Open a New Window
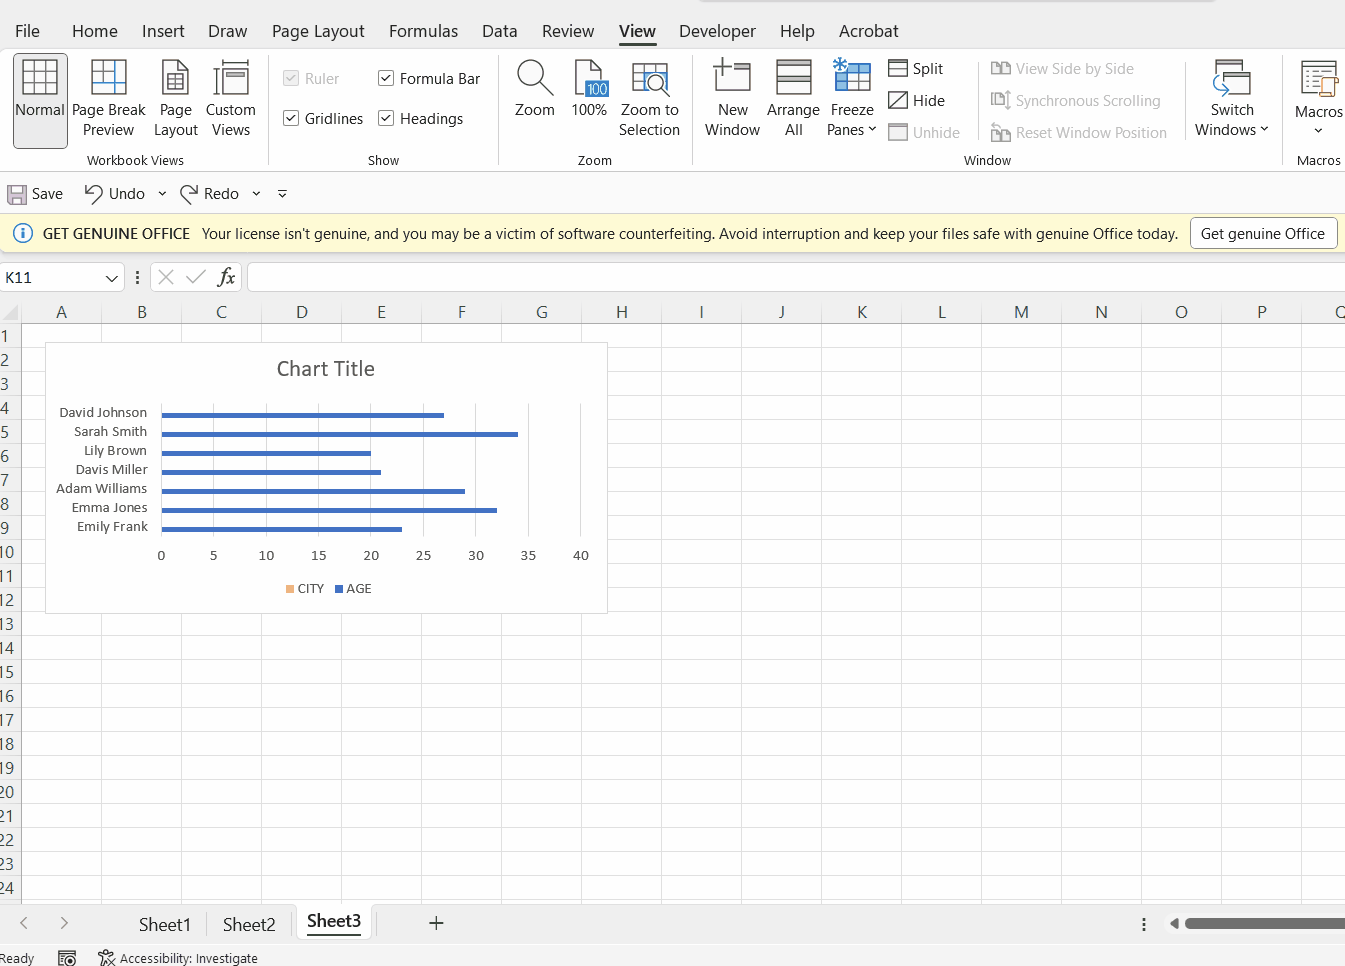Screen dimensions: 1345x966 pos(732,77)
